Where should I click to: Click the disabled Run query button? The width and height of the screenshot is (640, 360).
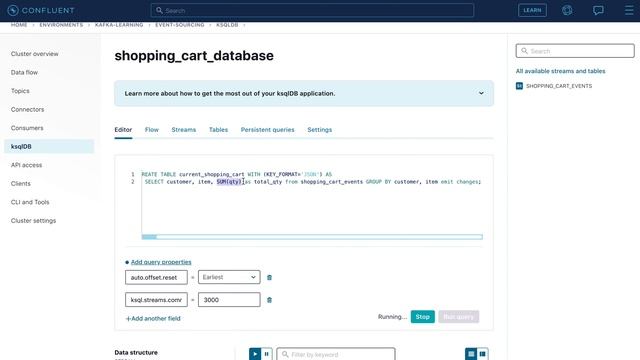point(459,317)
